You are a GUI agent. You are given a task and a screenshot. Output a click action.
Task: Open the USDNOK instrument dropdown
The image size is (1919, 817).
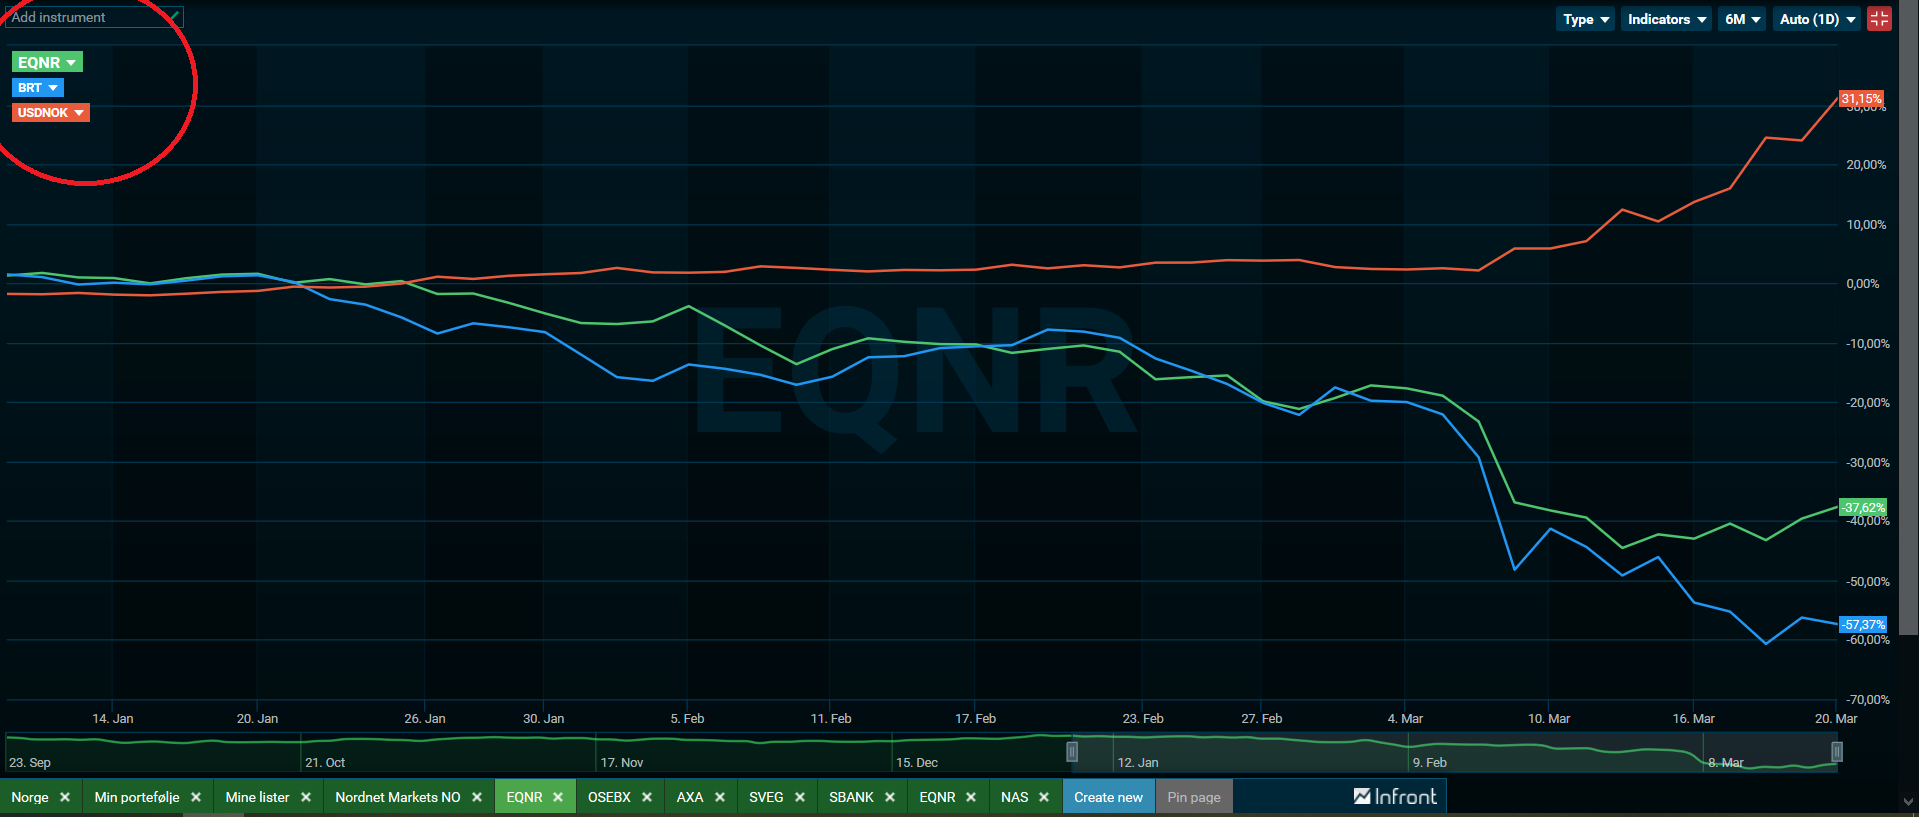(51, 112)
